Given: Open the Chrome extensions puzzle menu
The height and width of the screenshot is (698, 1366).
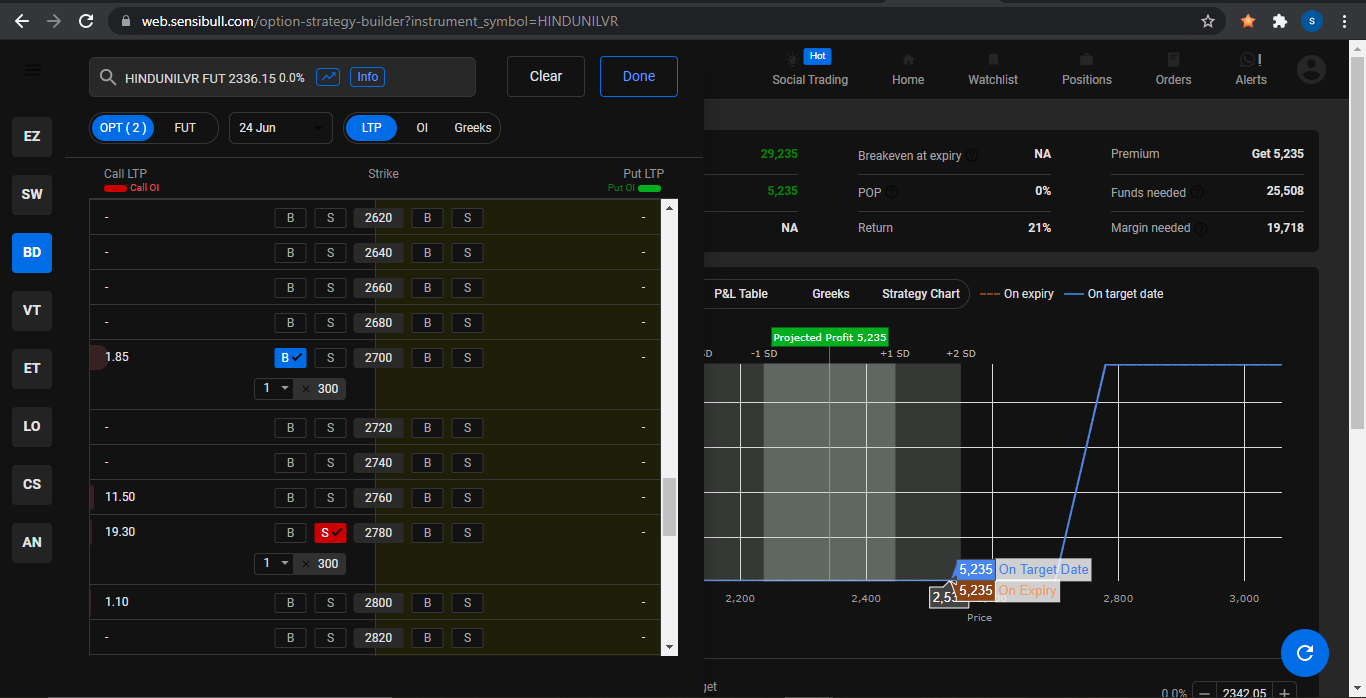Looking at the screenshot, I should tap(1279, 20).
